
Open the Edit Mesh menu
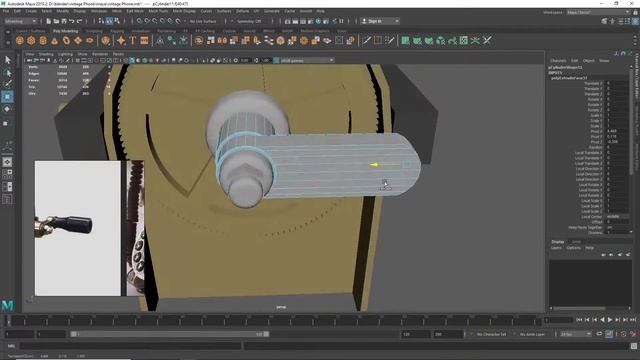point(135,11)
